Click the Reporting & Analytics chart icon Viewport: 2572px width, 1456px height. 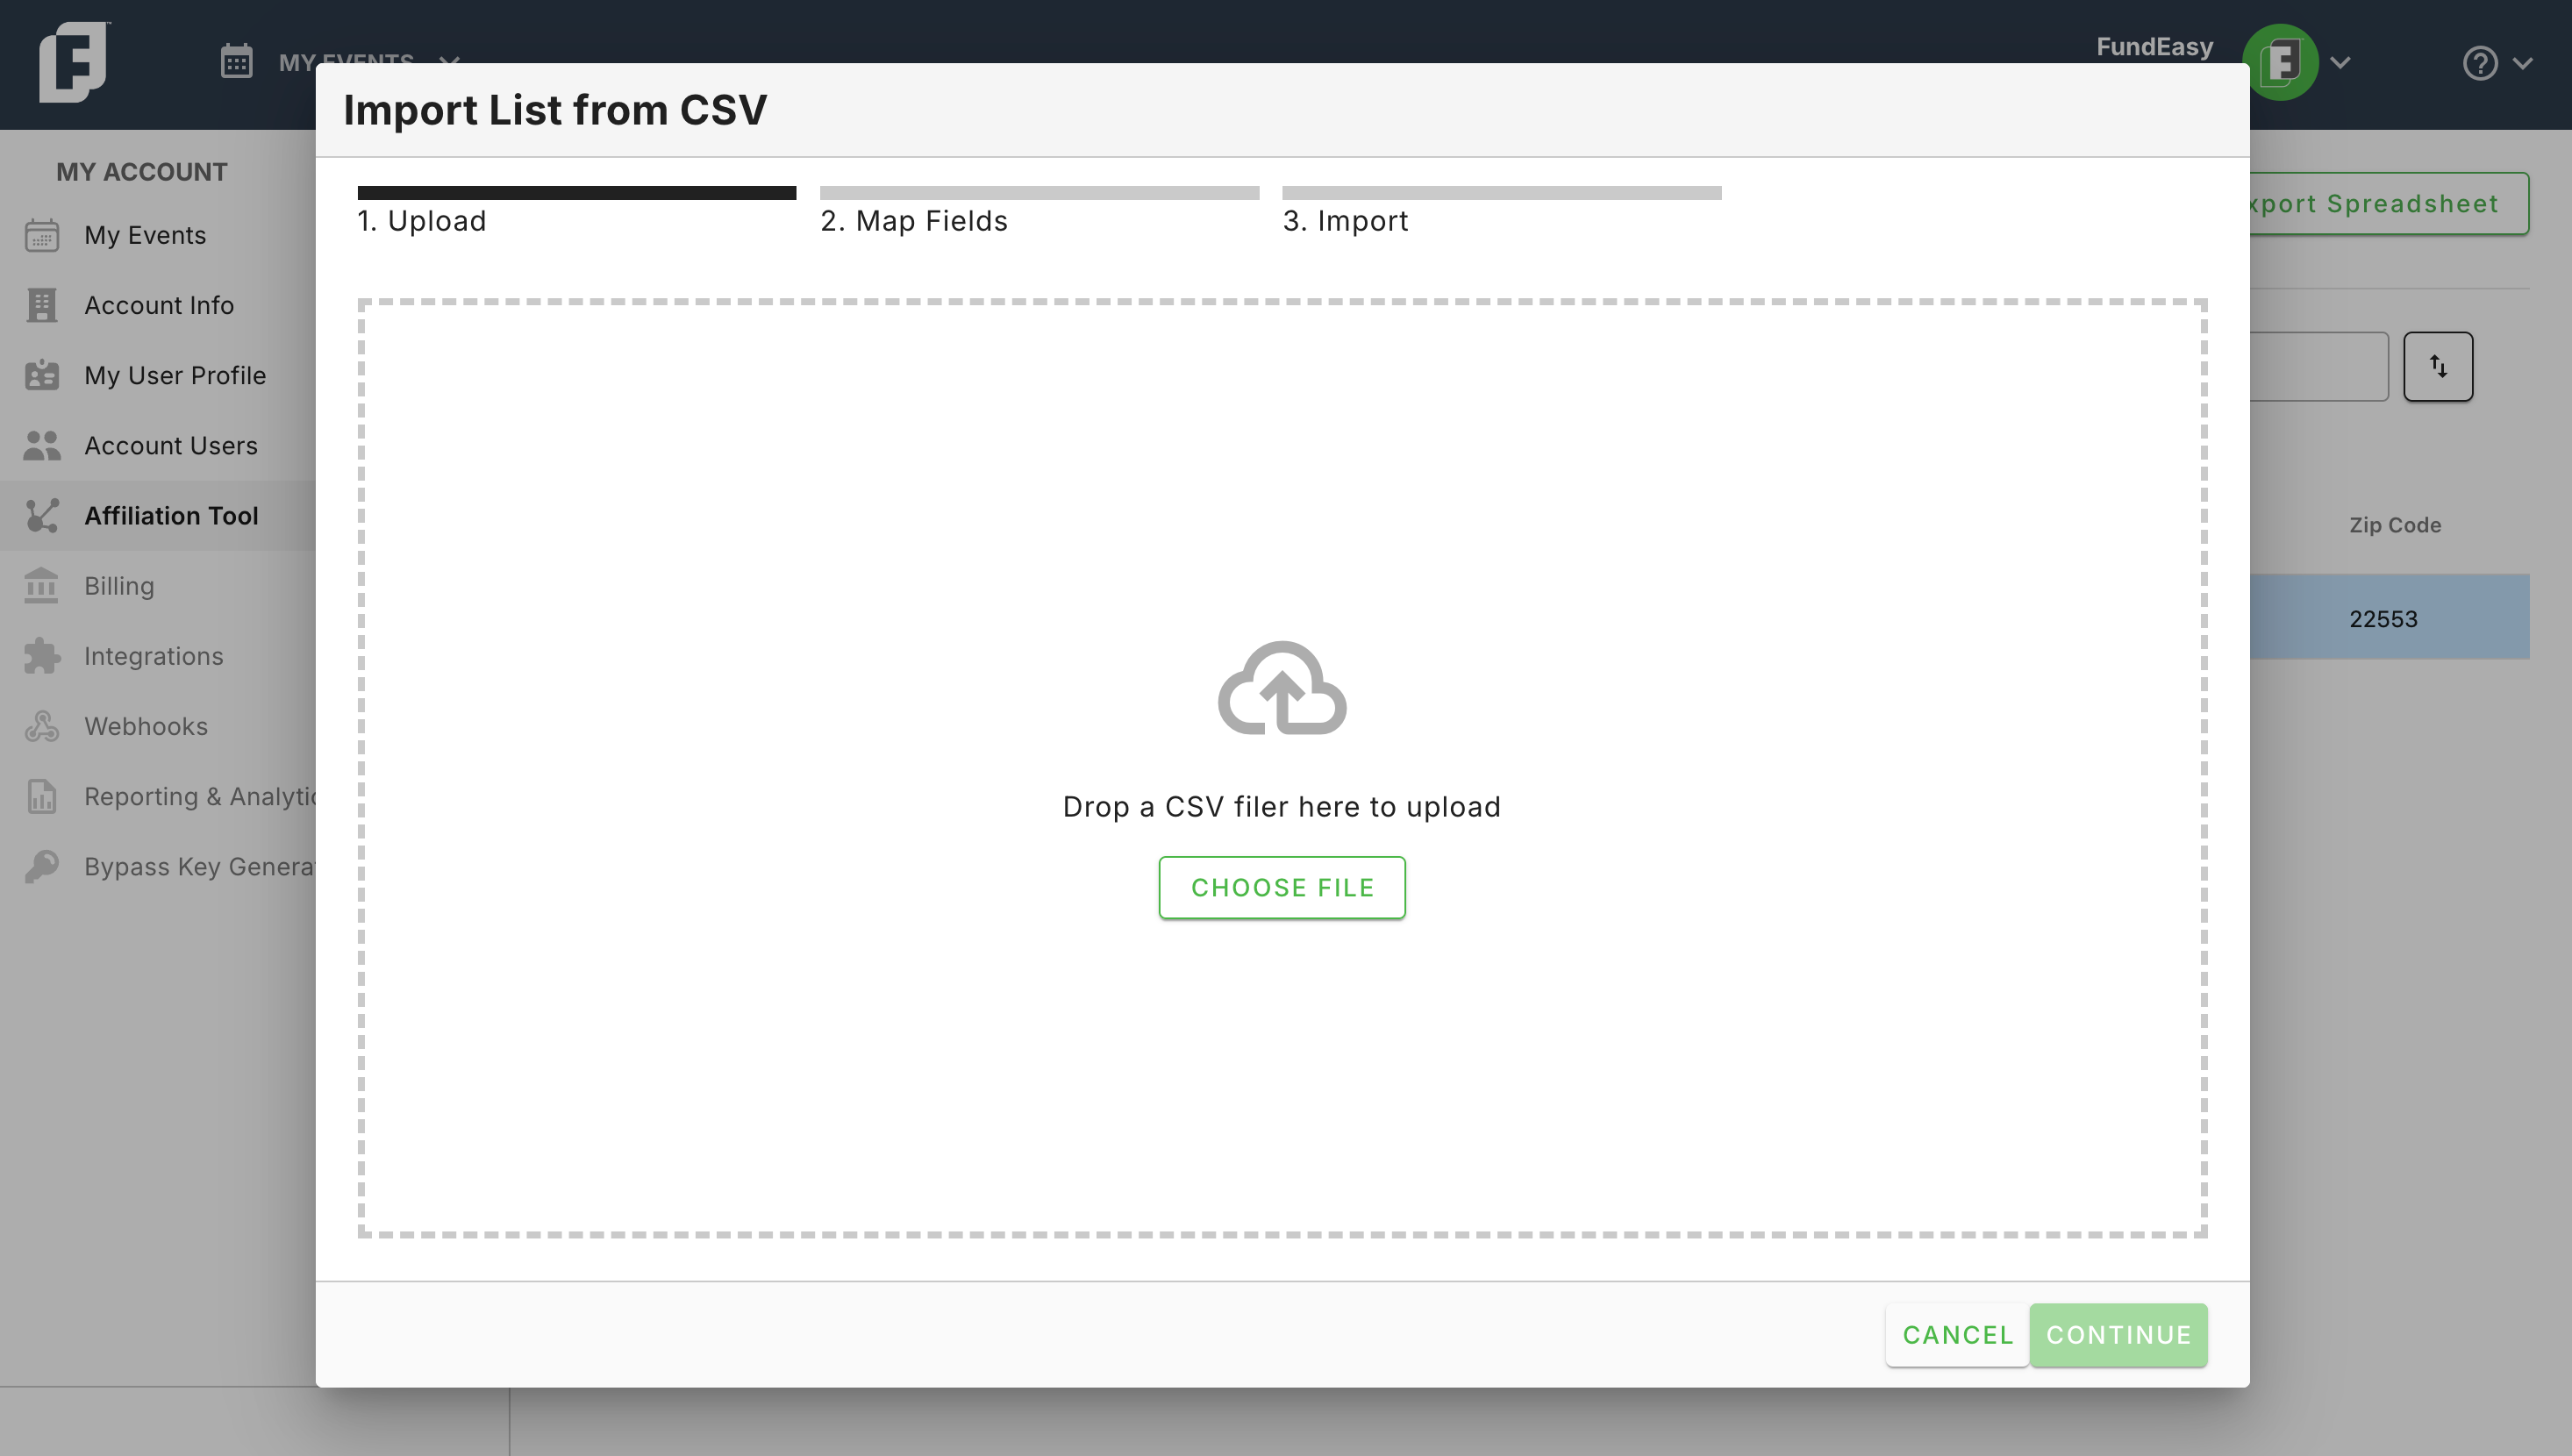tap(42, 796)
